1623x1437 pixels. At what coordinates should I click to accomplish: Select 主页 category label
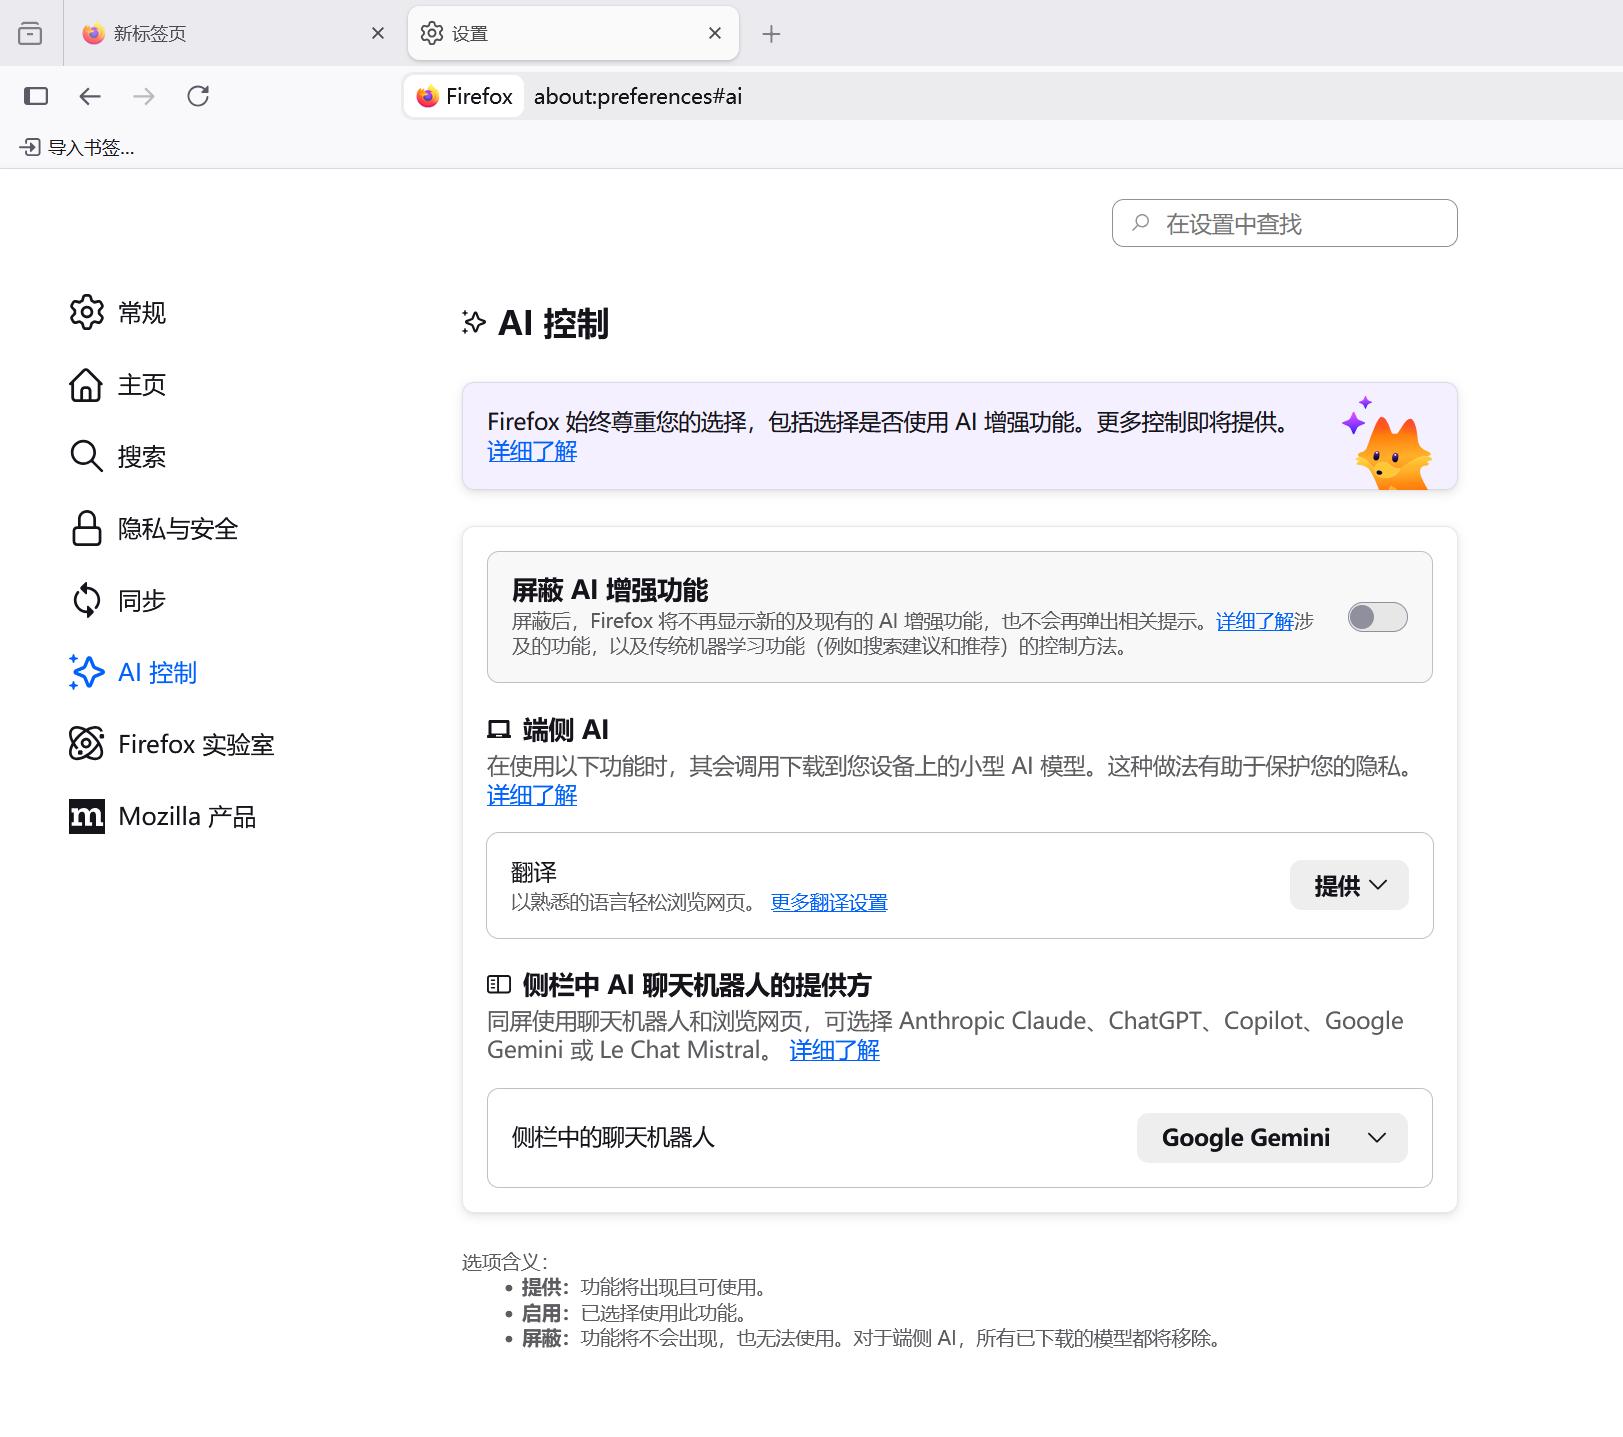[x=142, y=385]
